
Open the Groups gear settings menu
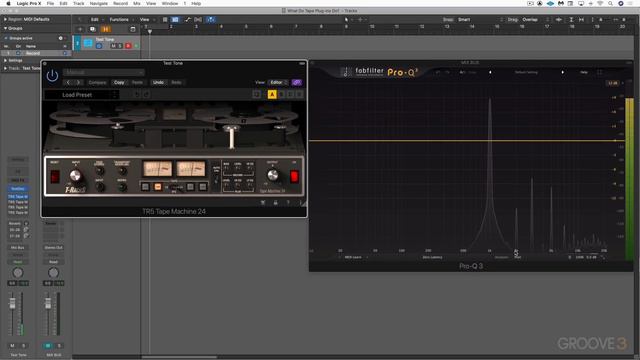point(61,38)
